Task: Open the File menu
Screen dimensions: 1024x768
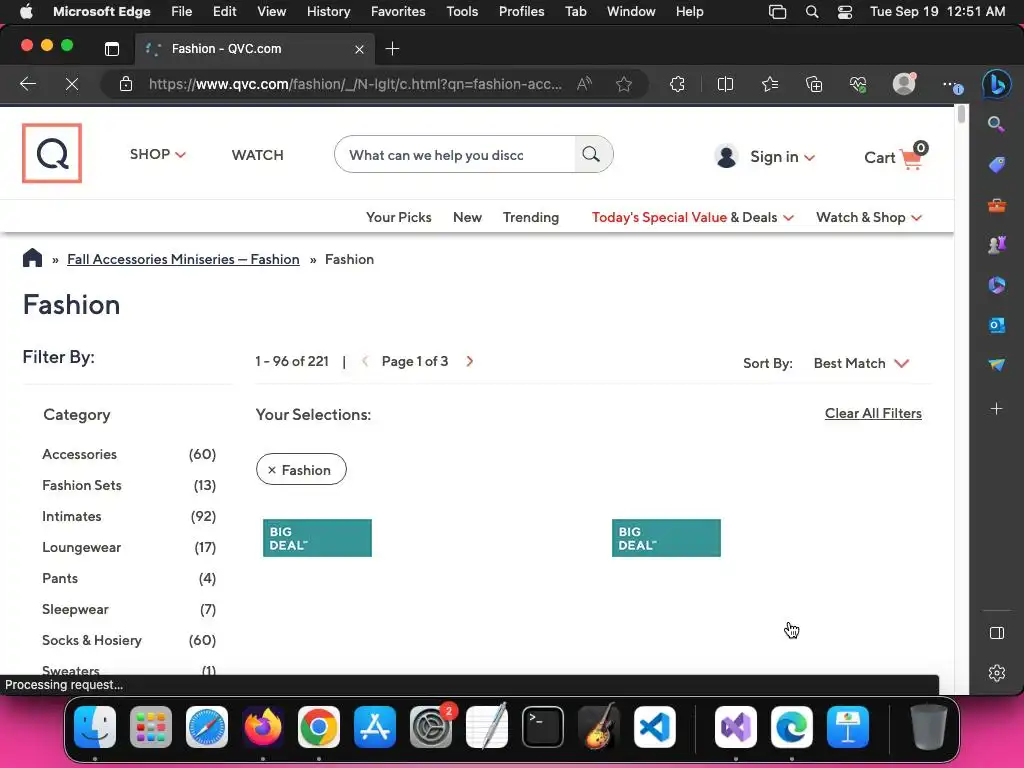Action: pyautogui.click(x=182, y=12)
